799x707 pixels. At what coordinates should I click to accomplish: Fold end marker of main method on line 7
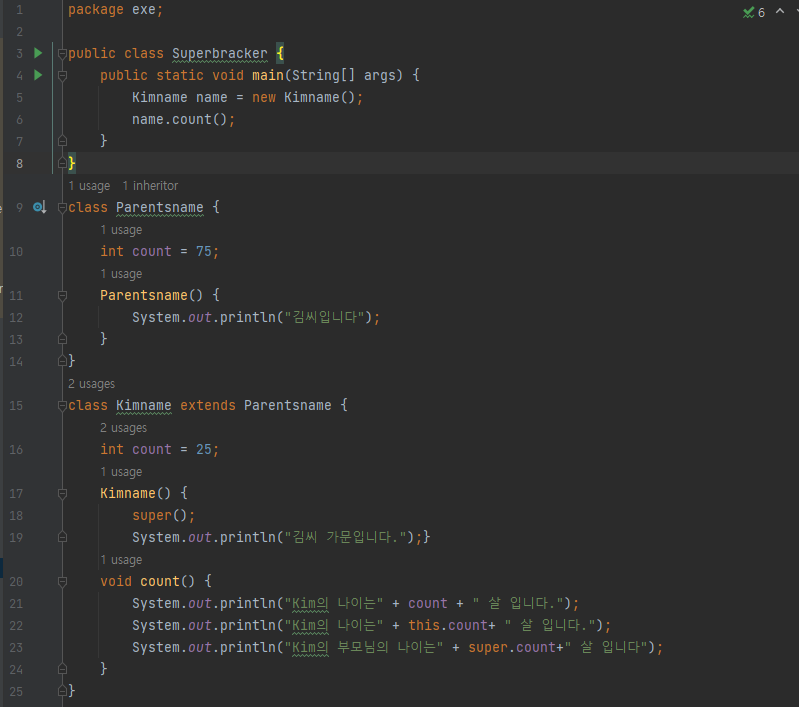[x=62, y=141]
